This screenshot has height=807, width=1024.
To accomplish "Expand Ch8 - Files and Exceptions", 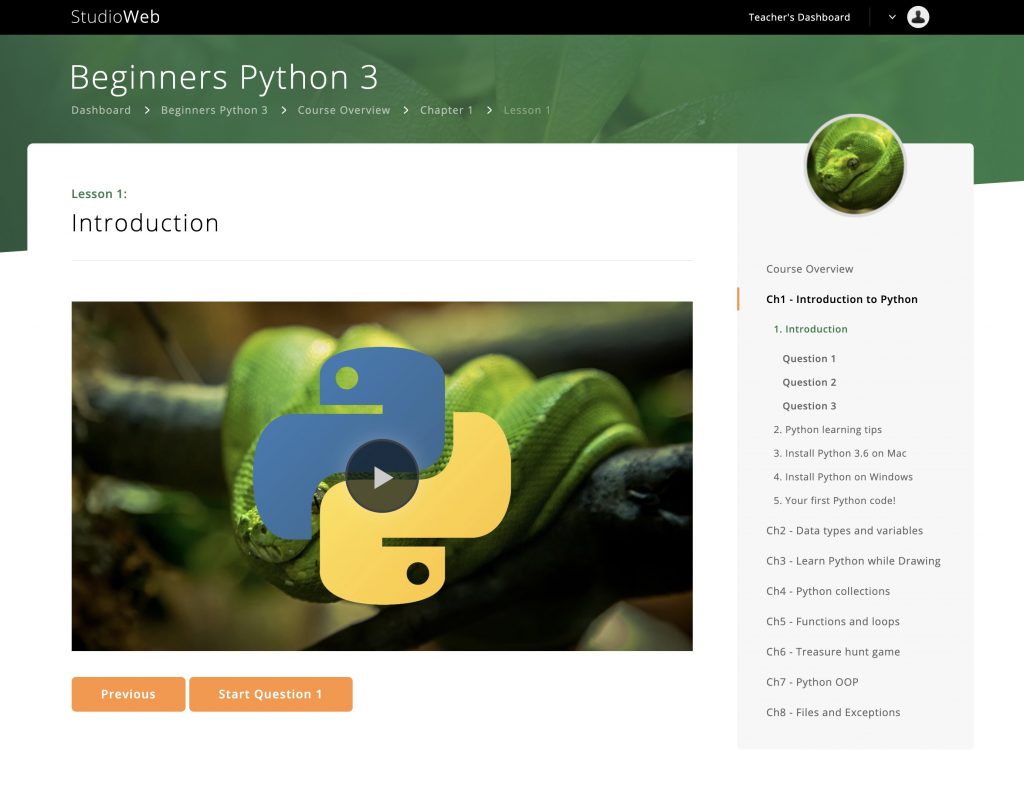I will (x=833, y=712).
